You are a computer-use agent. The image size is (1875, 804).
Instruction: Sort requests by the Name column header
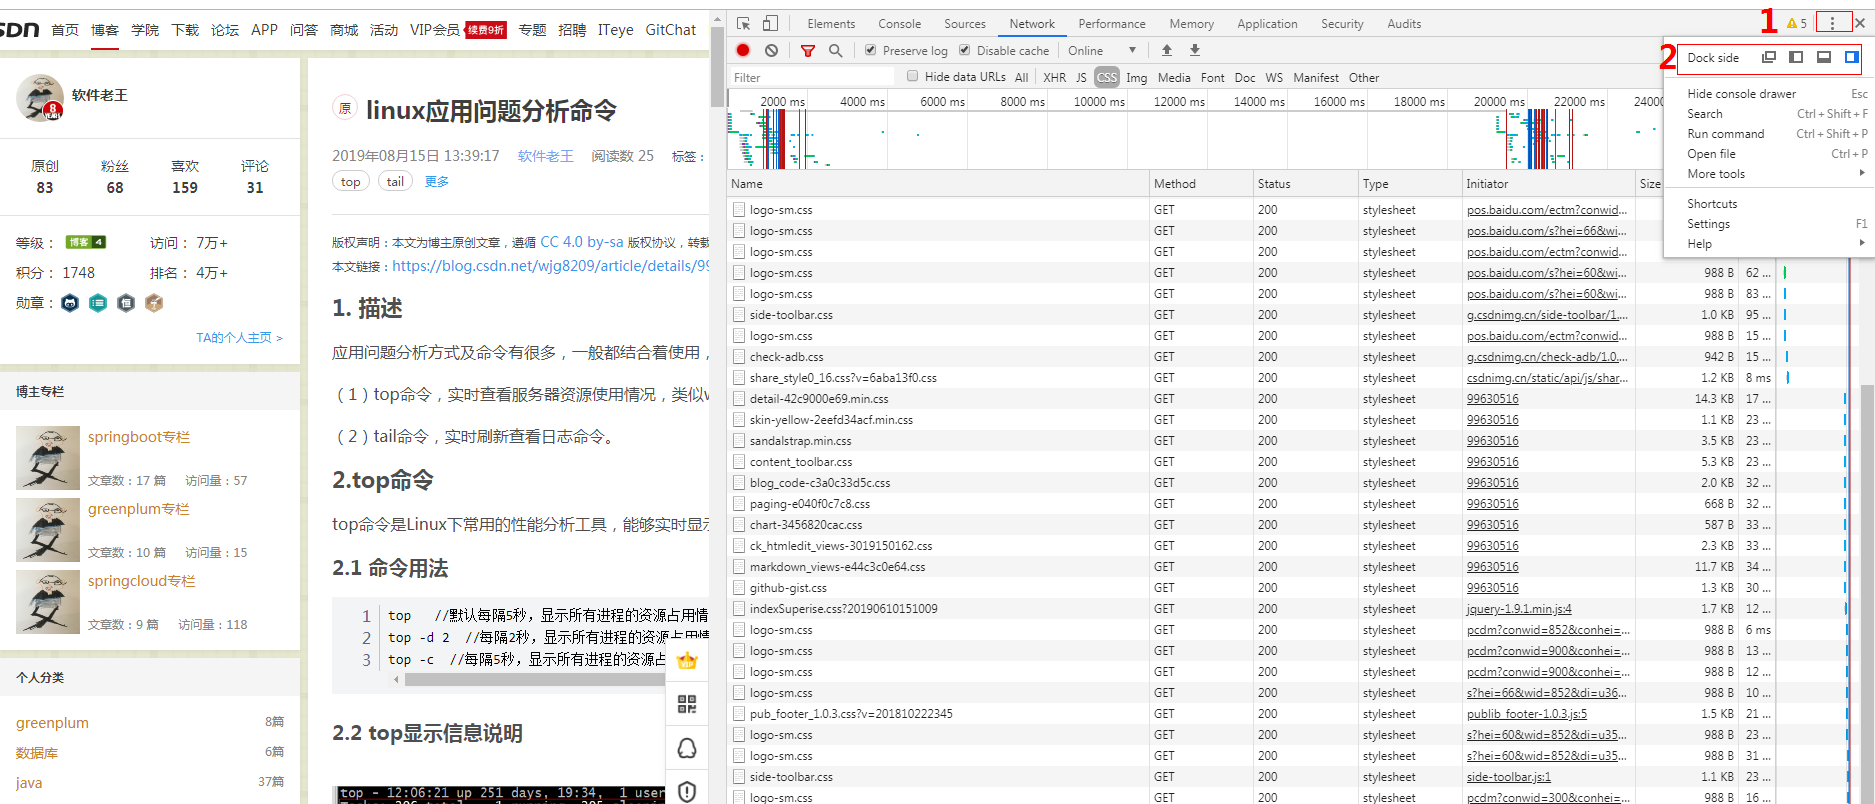[x=938, y=184]
